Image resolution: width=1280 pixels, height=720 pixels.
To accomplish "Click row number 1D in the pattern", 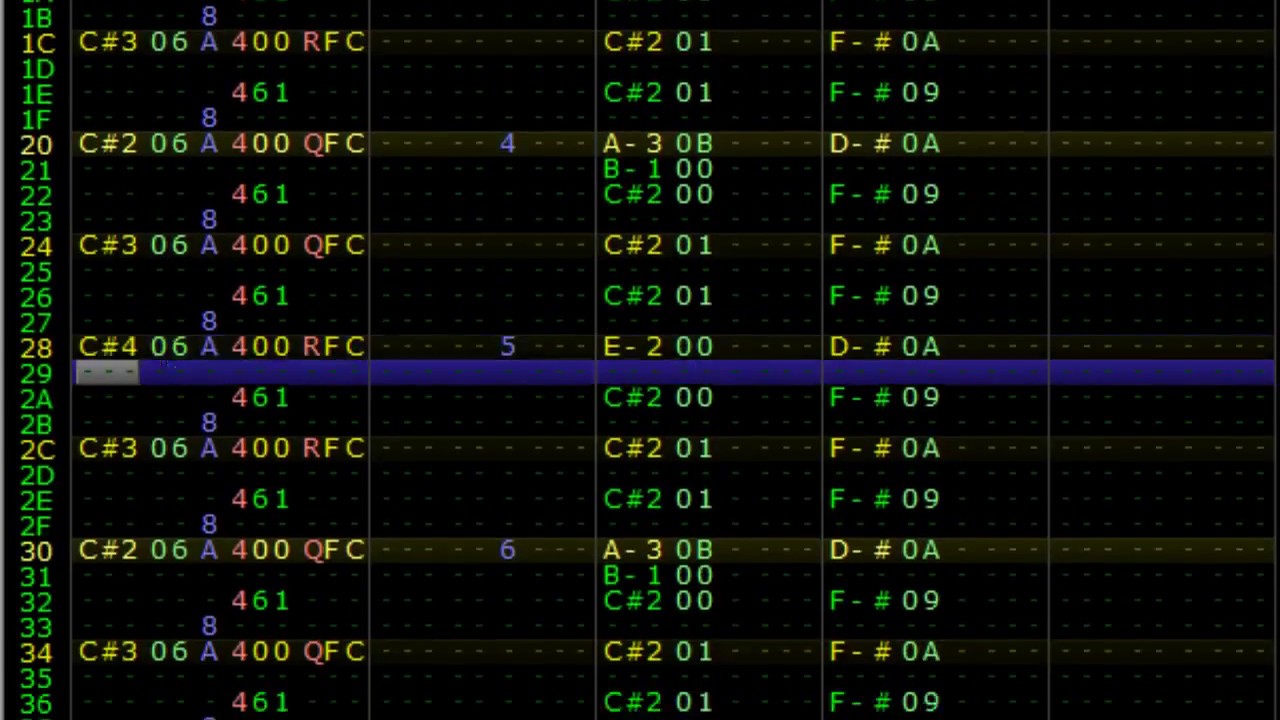I will click(x=36, y=69).
